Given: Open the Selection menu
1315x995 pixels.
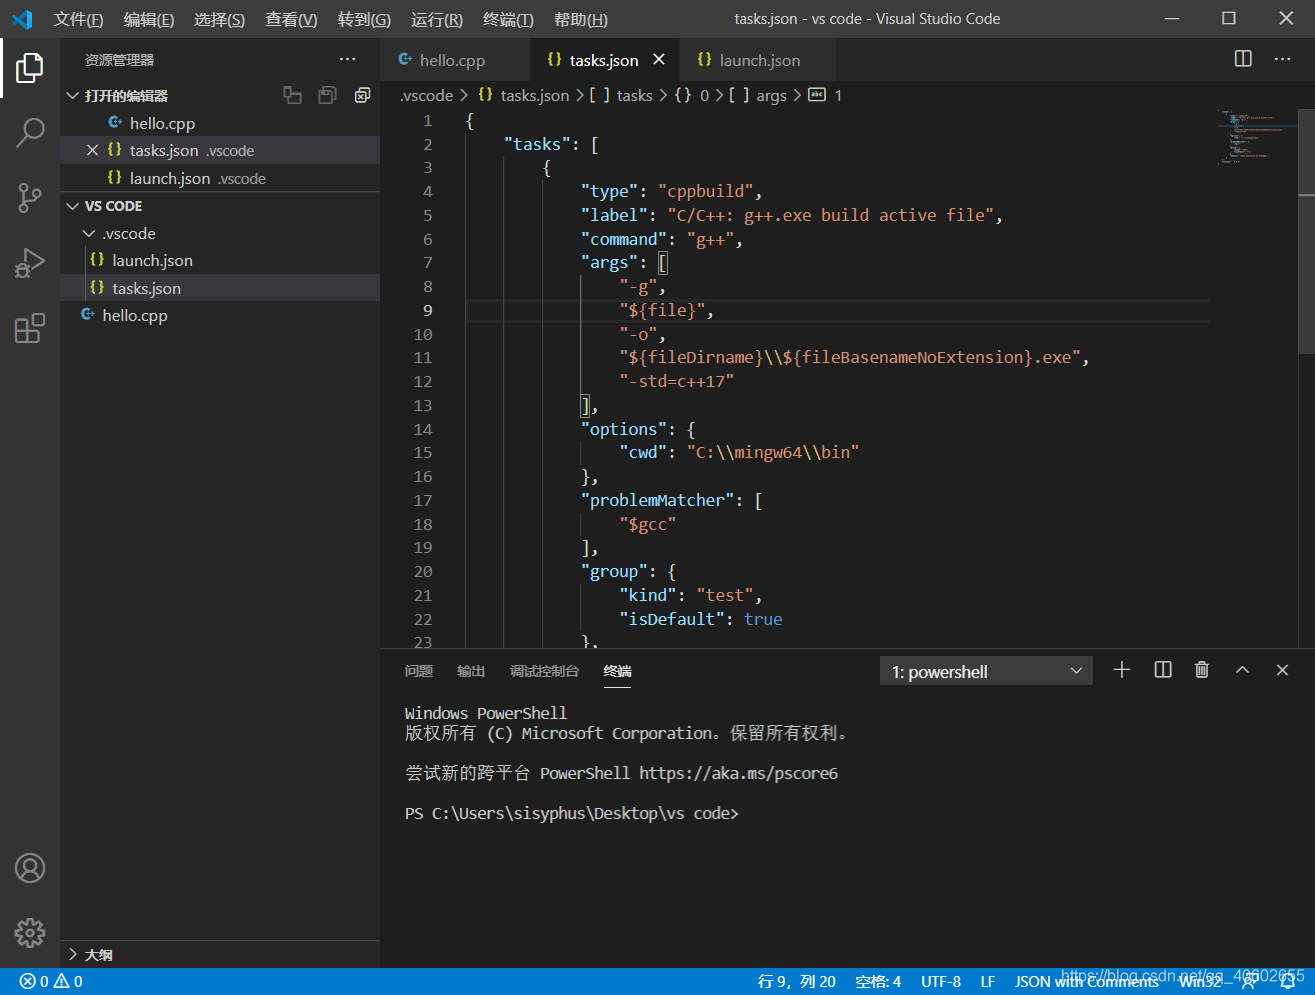Looking at the screenshot, I should point(219,19).
